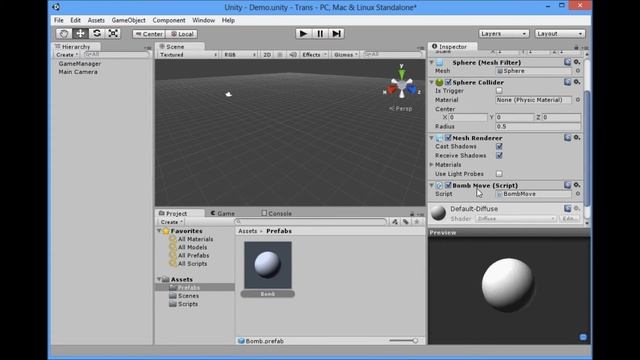Open gear menu of Sphere Collider
The image size is (640, 360).
point(577,82)
